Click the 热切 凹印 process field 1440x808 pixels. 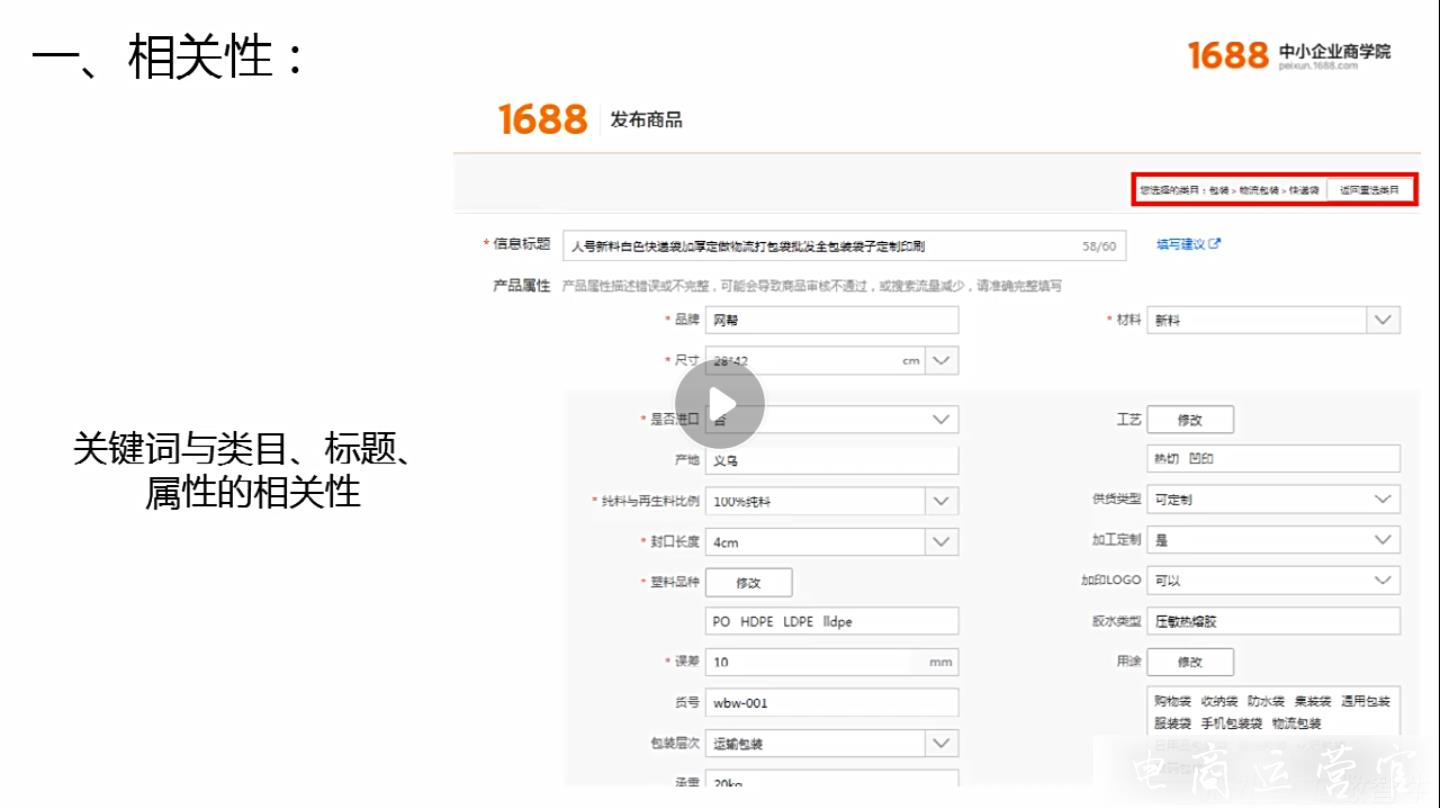coord(1273,459)
